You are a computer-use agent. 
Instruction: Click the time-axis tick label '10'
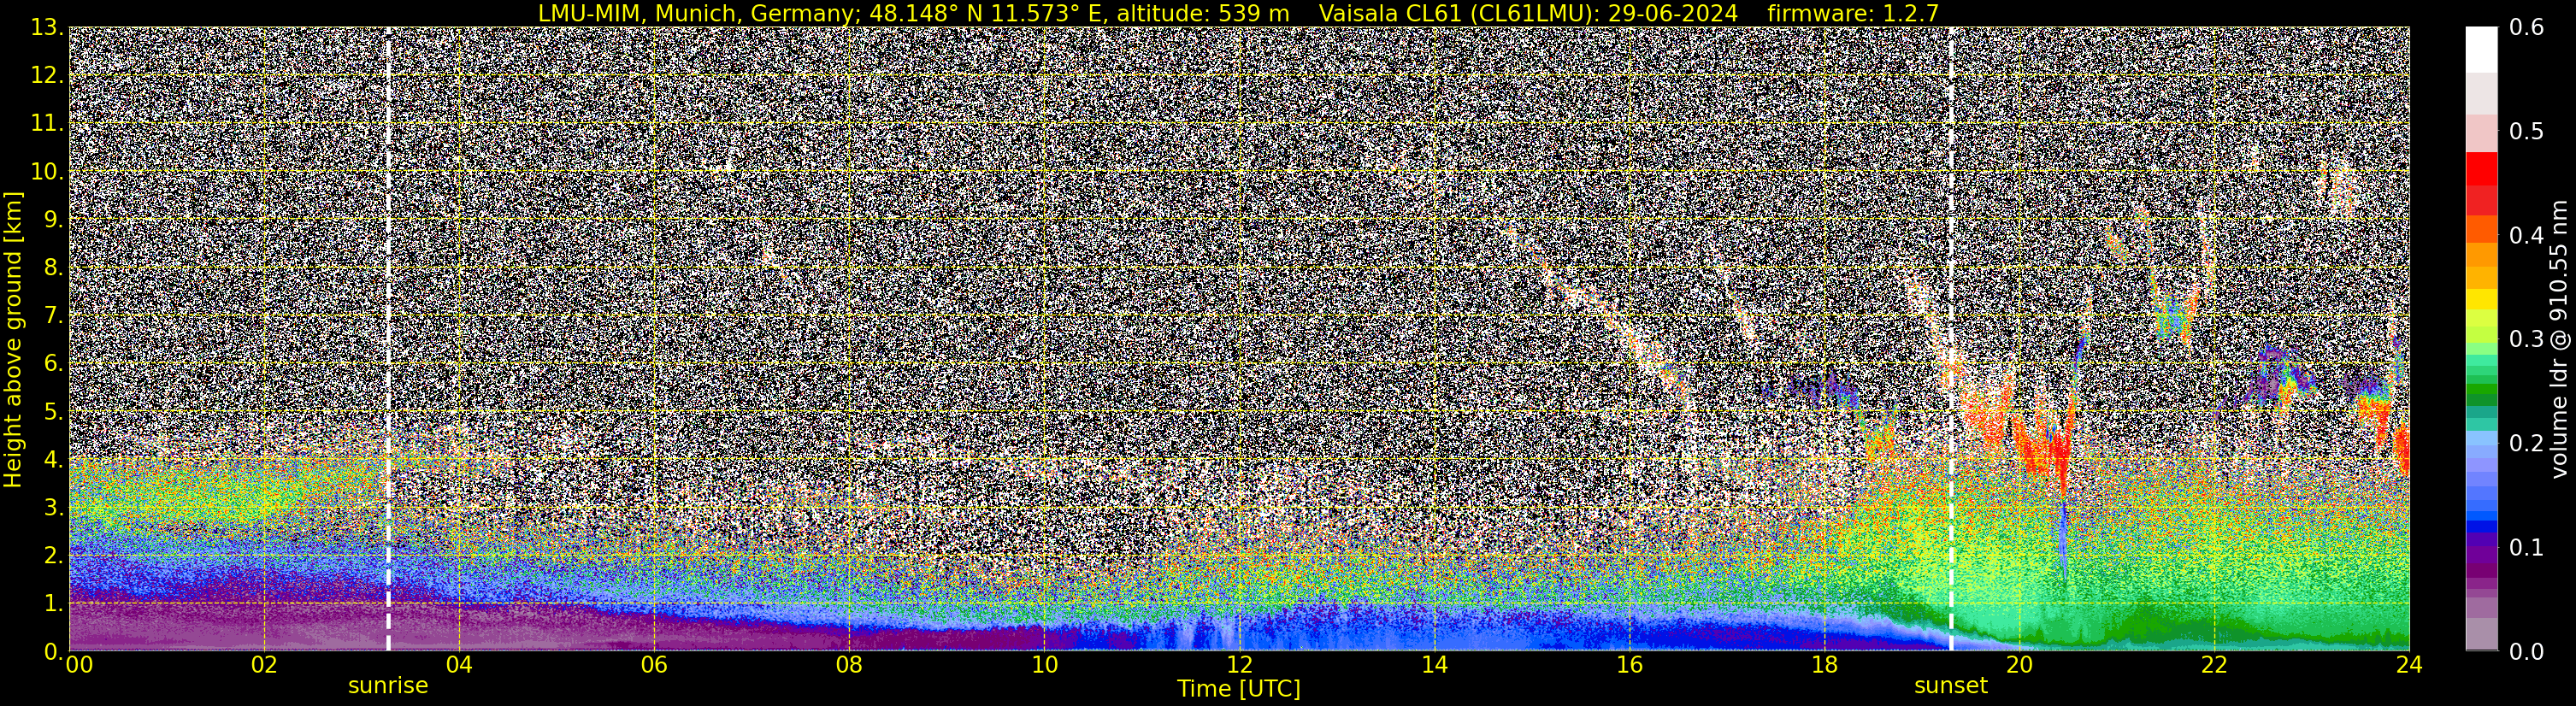(1044, 665)
